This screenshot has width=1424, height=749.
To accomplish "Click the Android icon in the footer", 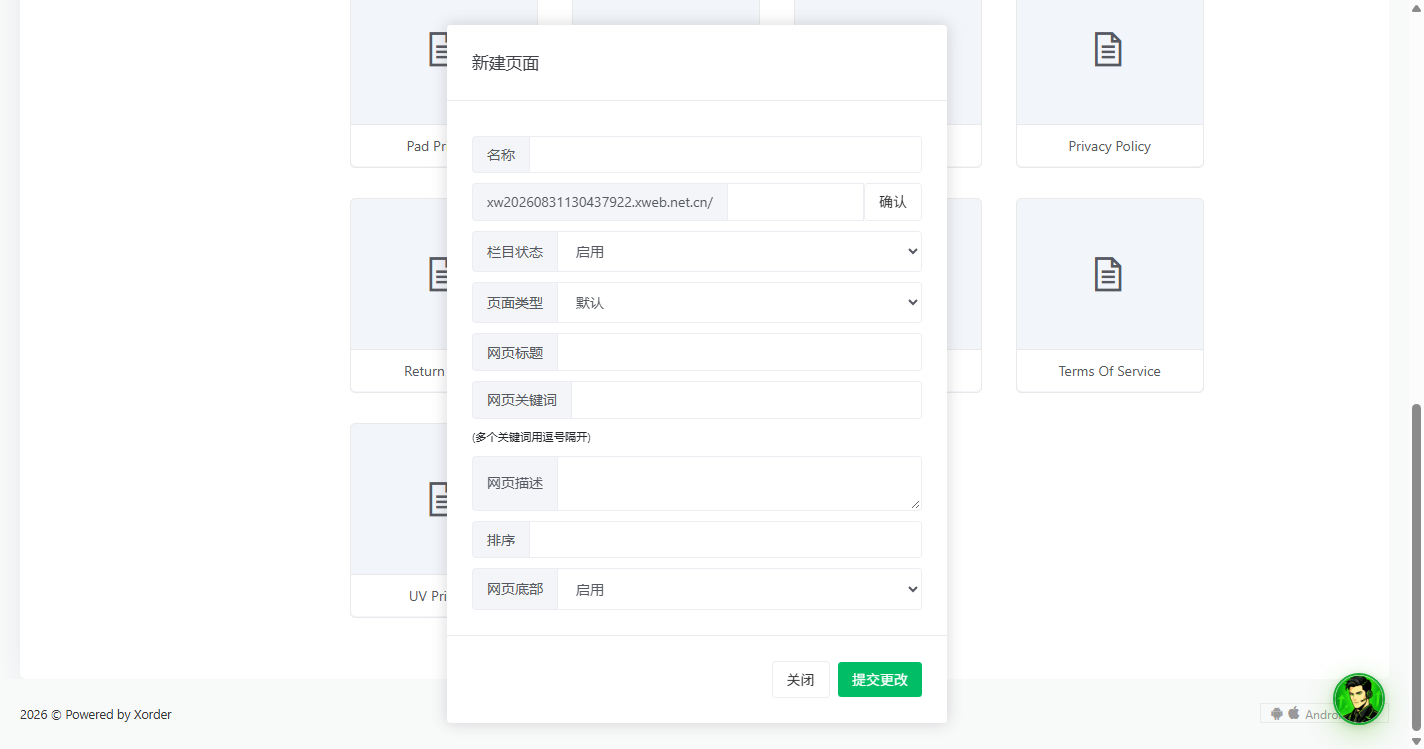I will tap(1277, 714).
